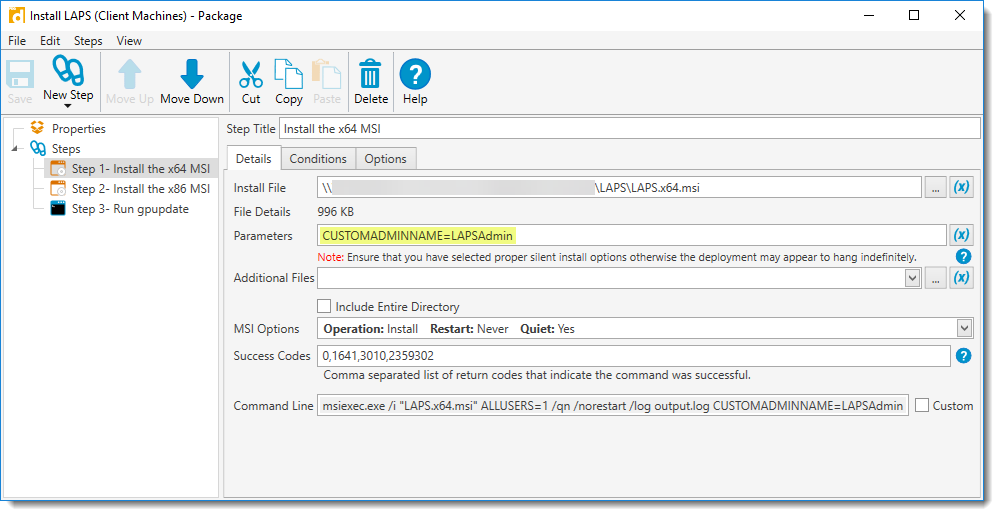Click the Delete trash can icon
Viewport: 999px width, 516px height.
370,75
